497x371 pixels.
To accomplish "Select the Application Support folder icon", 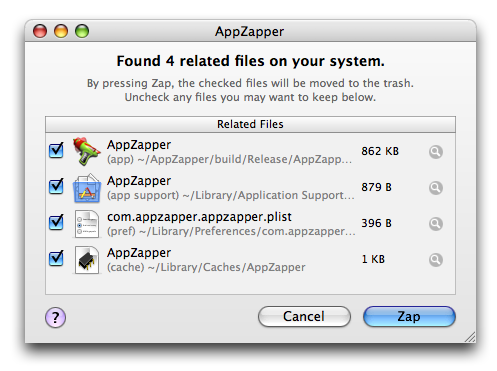I will coord(86,188).
